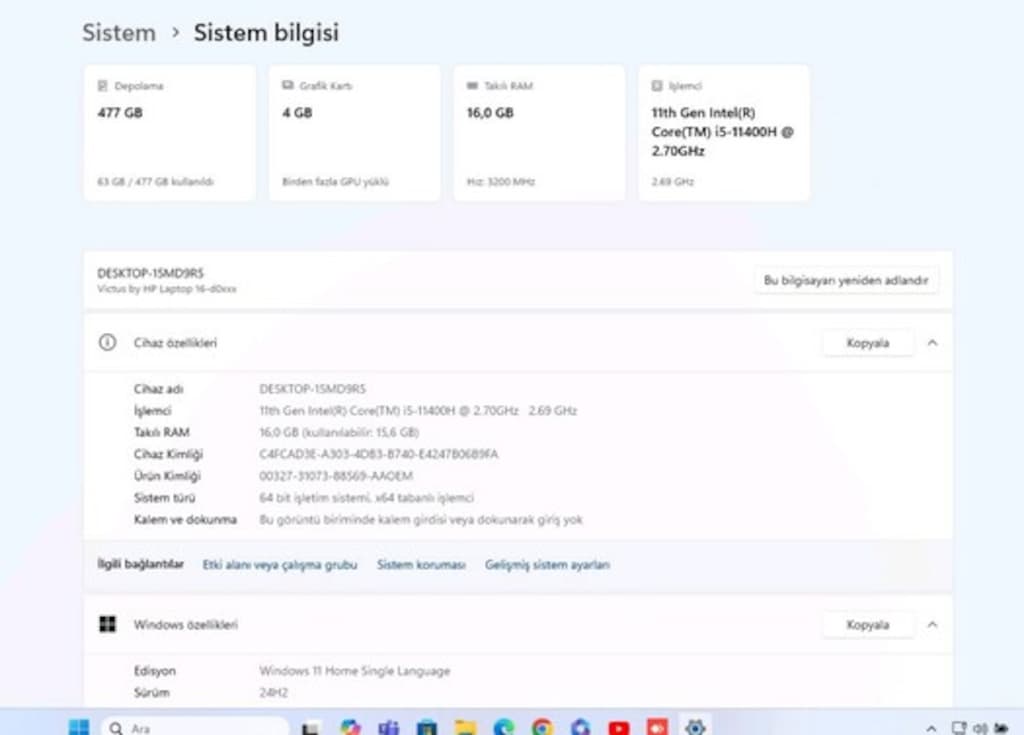The height and width of the screenshot is (735, 1024).
Task: Collapse the Windows özellikleri section
Action: click(933, 625)
